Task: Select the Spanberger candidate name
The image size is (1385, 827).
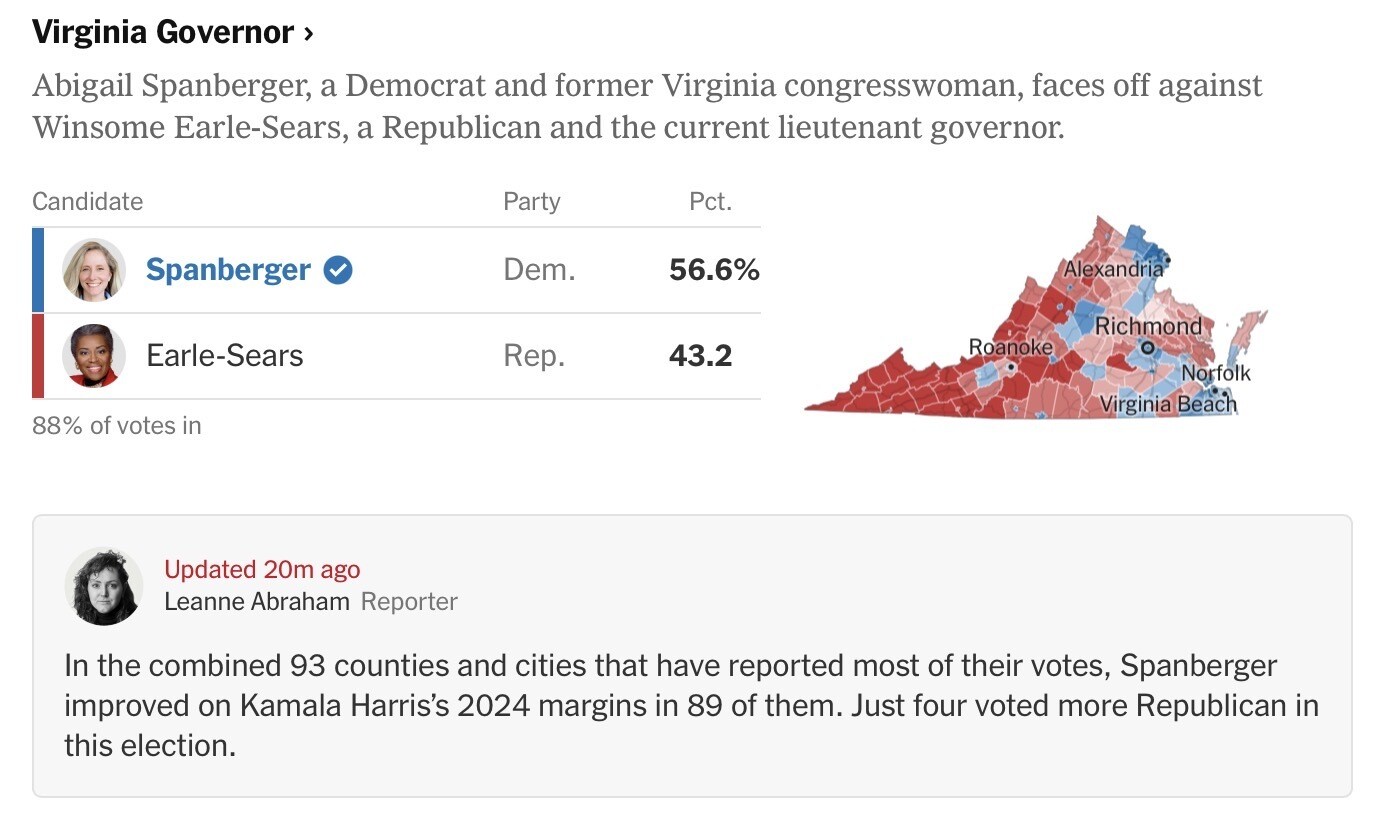Action: click(228, 270)
